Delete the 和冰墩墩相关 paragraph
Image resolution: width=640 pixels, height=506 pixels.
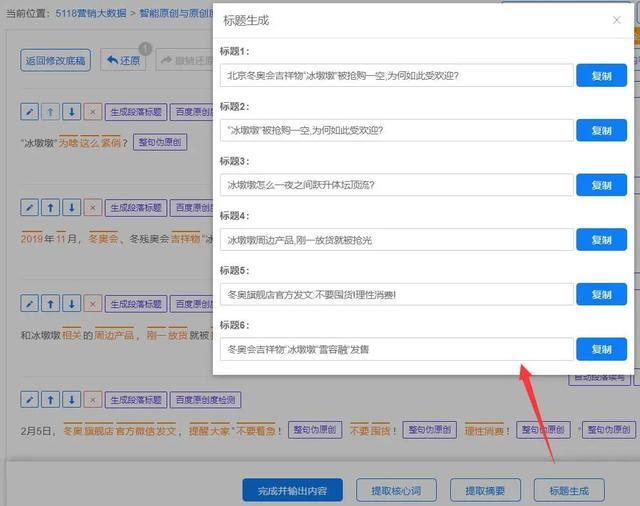[x=93, y=304]
